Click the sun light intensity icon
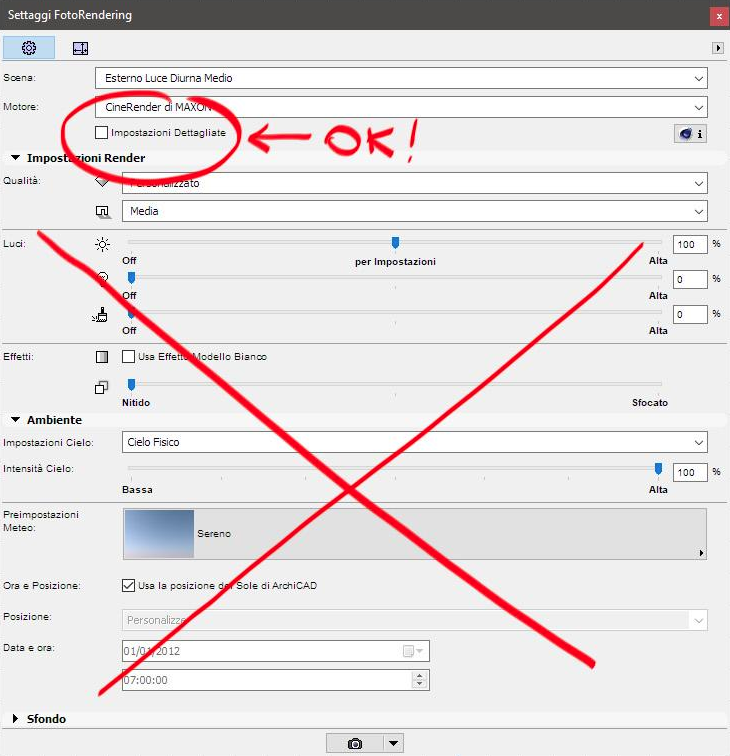Viewport: 730px width, 756px height. tap(102, 245)
